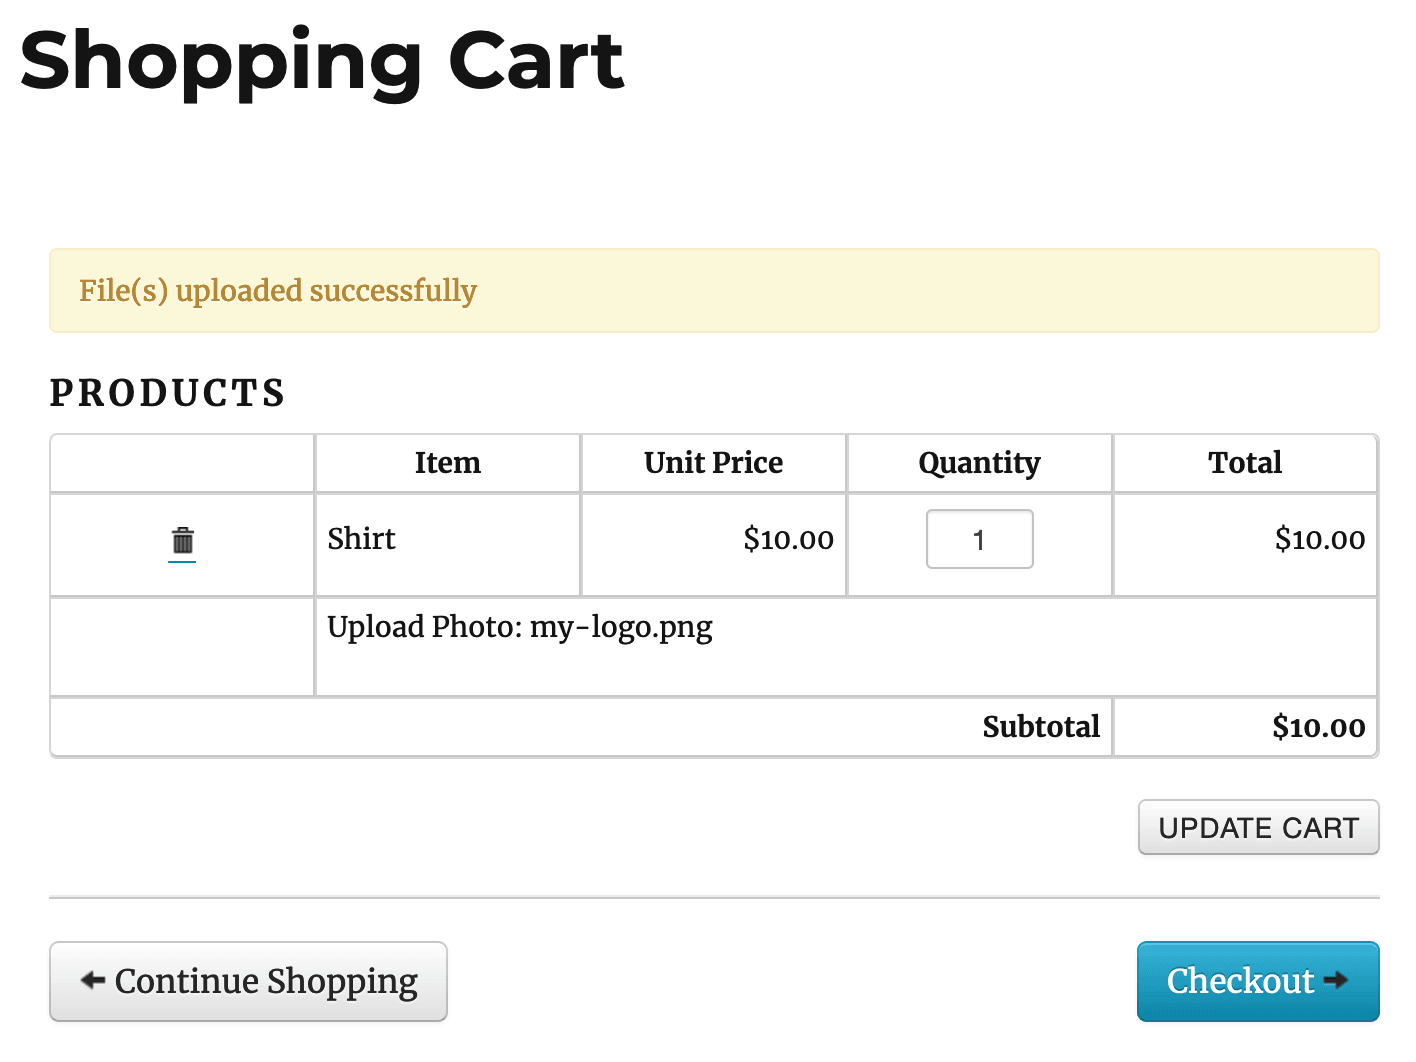Click the Subtotal label
Image resolution: width=1416 pixels, height=1062 pixels.
1041,727
